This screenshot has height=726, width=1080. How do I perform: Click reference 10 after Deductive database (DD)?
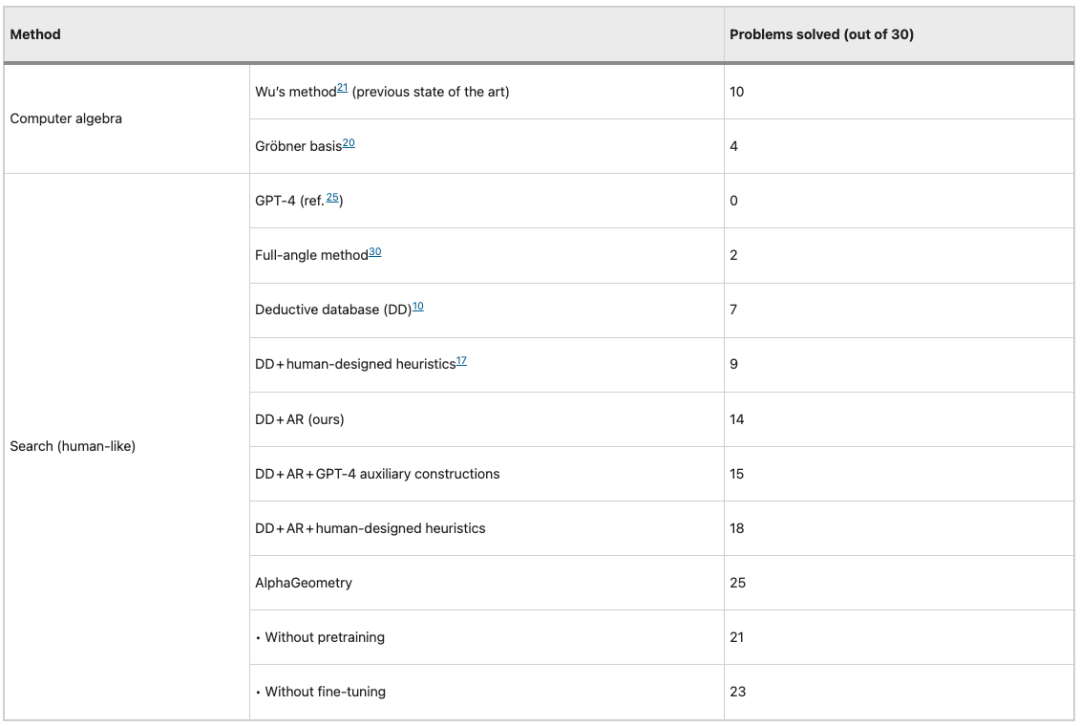point(418,307)
